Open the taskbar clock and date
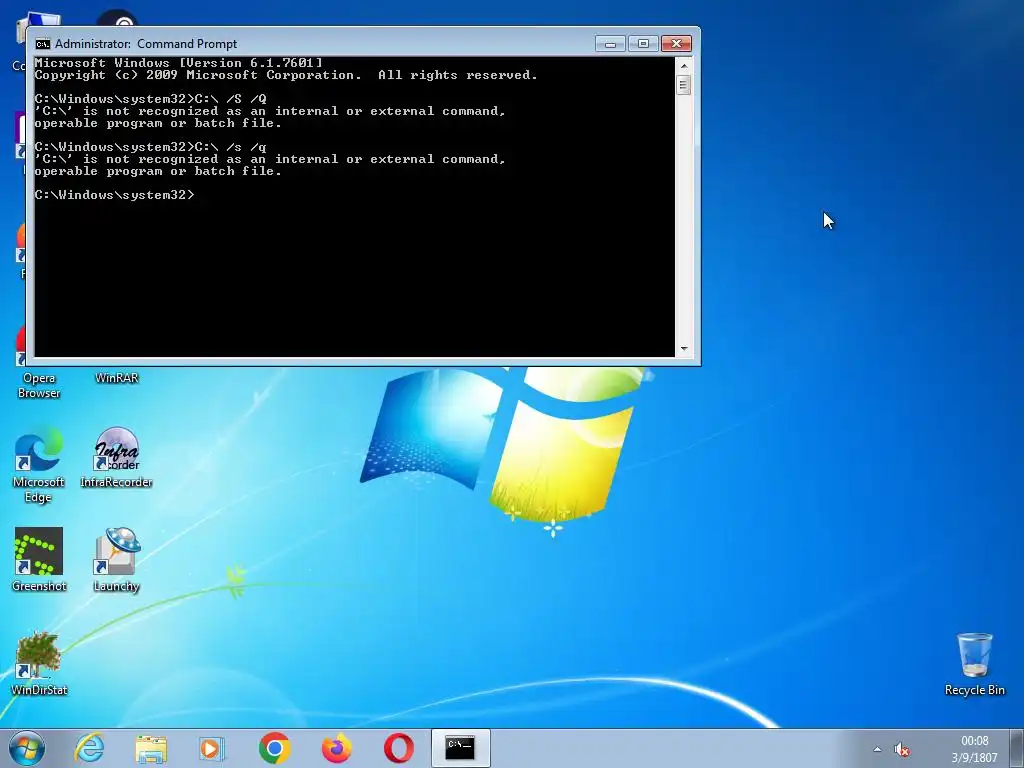The image size is (1024, 768). tap(974, 749)
